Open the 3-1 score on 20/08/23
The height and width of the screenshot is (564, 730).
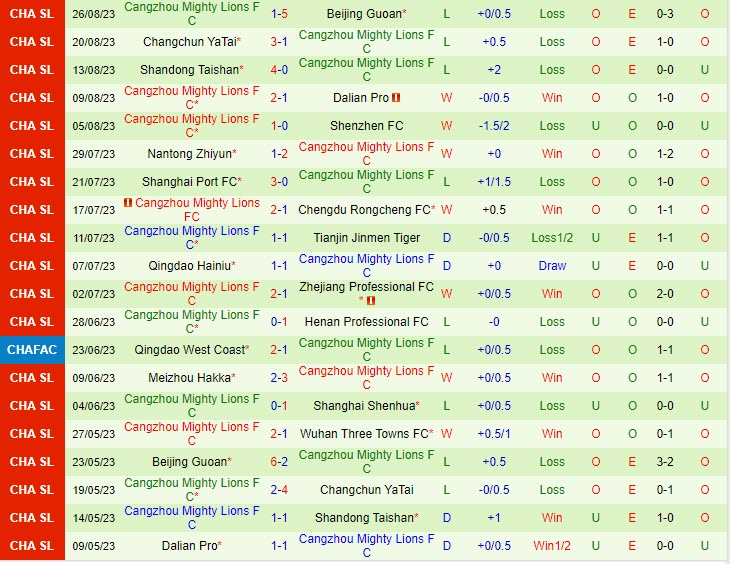pyautogui.click(x=279, y=42)
